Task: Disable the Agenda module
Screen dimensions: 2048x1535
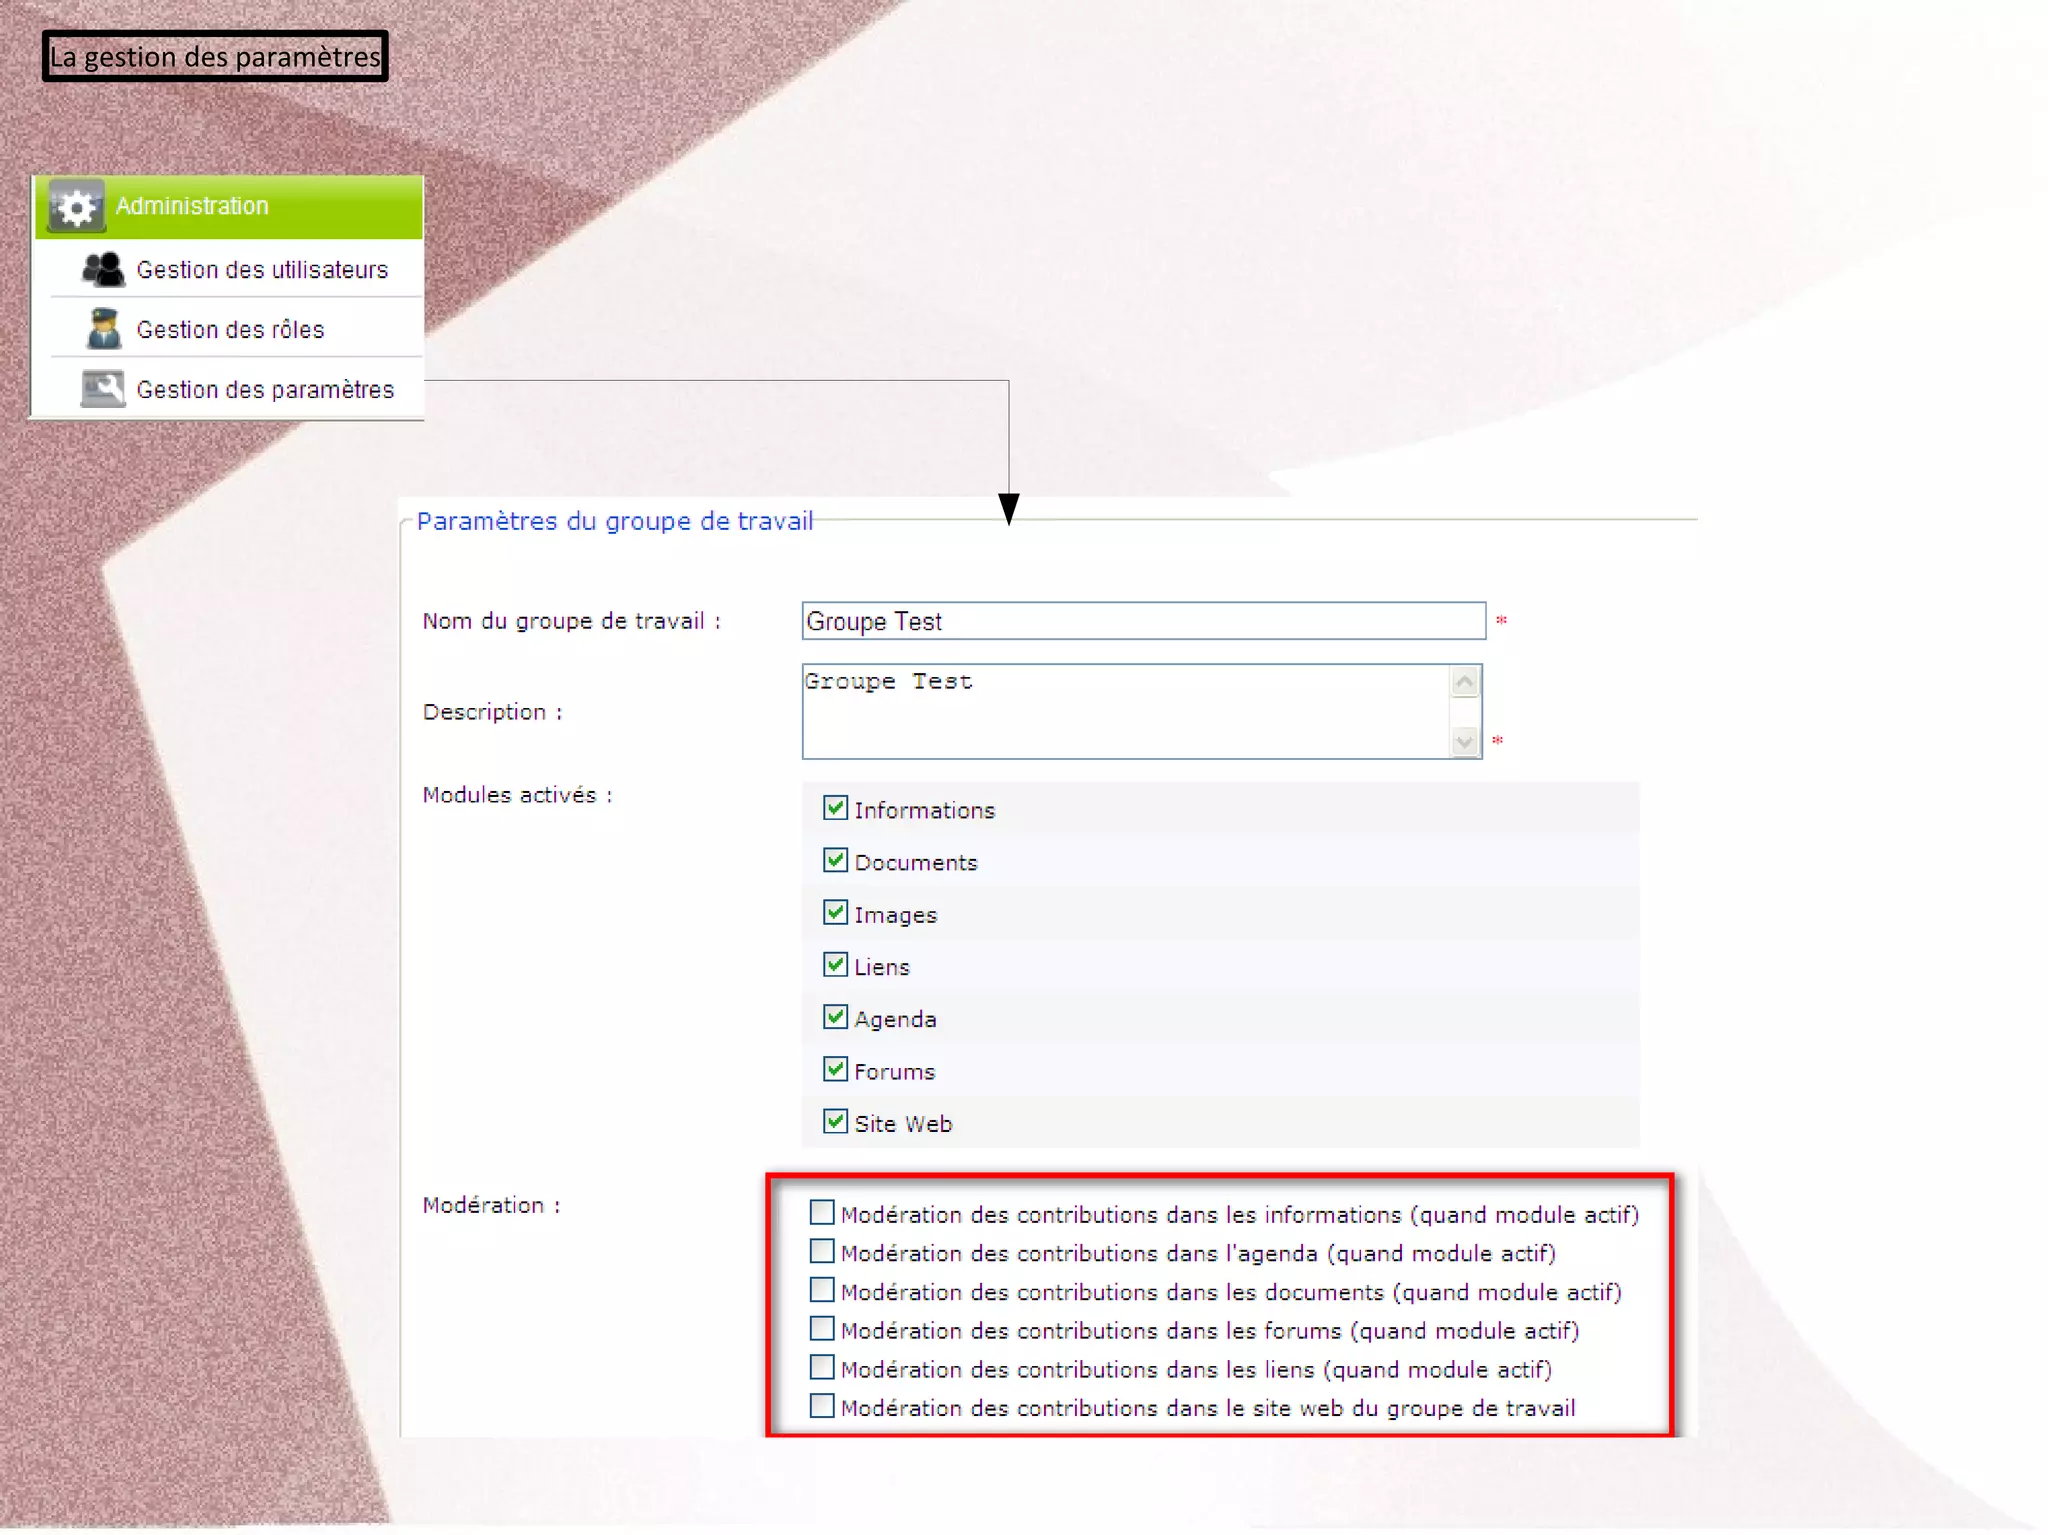Action: (835, 1017)
